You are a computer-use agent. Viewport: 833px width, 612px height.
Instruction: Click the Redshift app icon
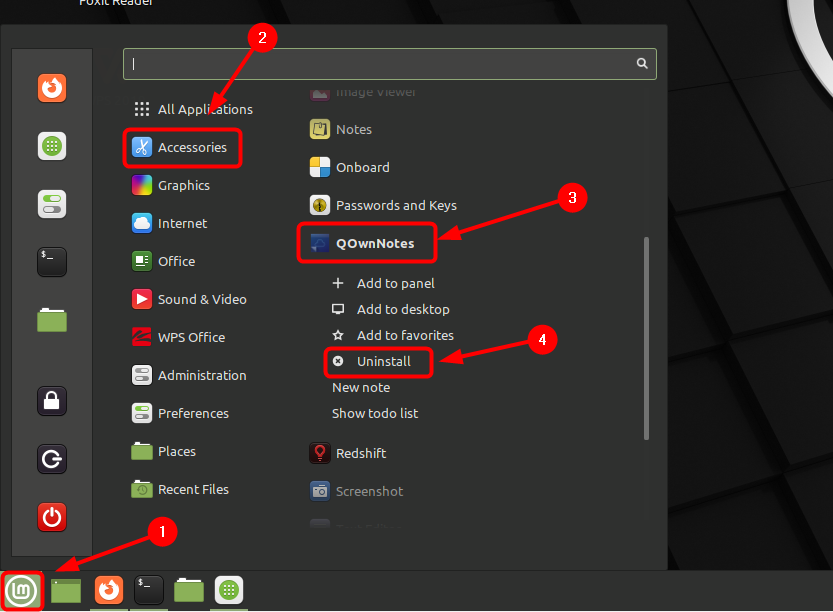pos(320,453)
